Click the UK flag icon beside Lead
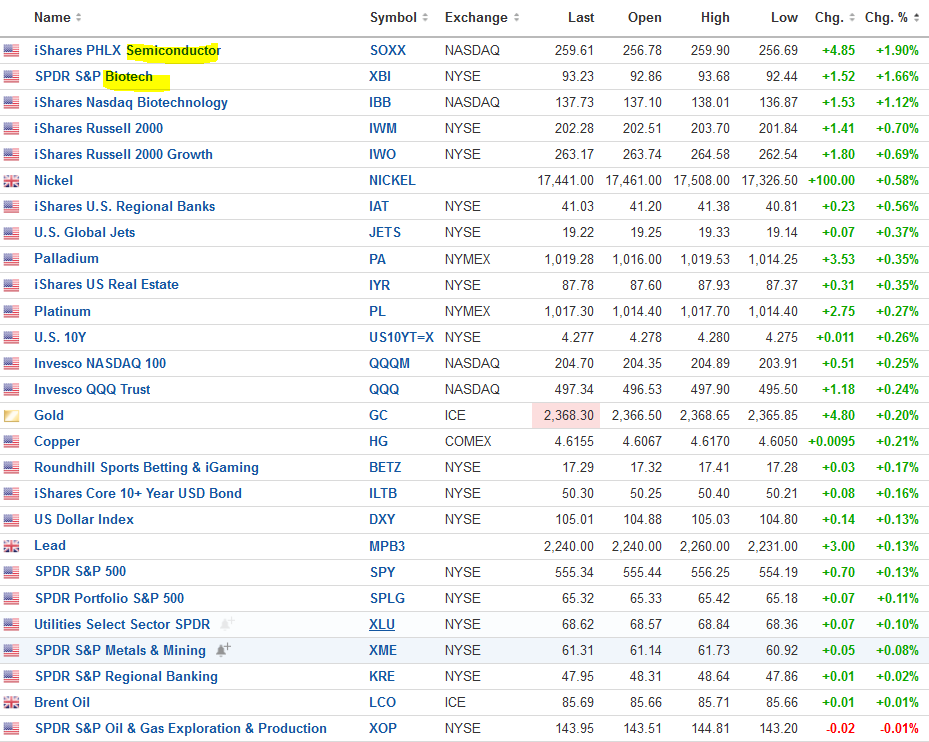The width and height of the screenshot is (929, 742). coord(11,546)
